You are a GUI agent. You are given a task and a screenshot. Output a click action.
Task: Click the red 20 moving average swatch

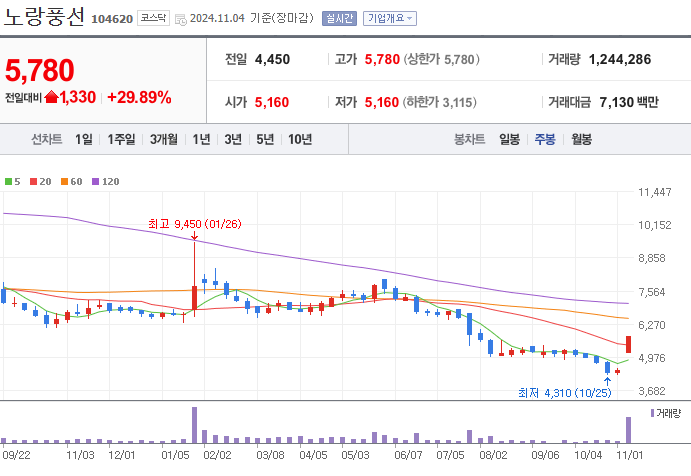click(x=33, y=182)
